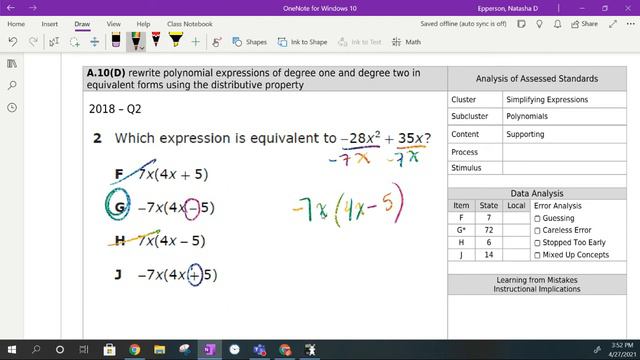
Task: Toggle Draw with Touch mode
Action: tap(217, 42)
